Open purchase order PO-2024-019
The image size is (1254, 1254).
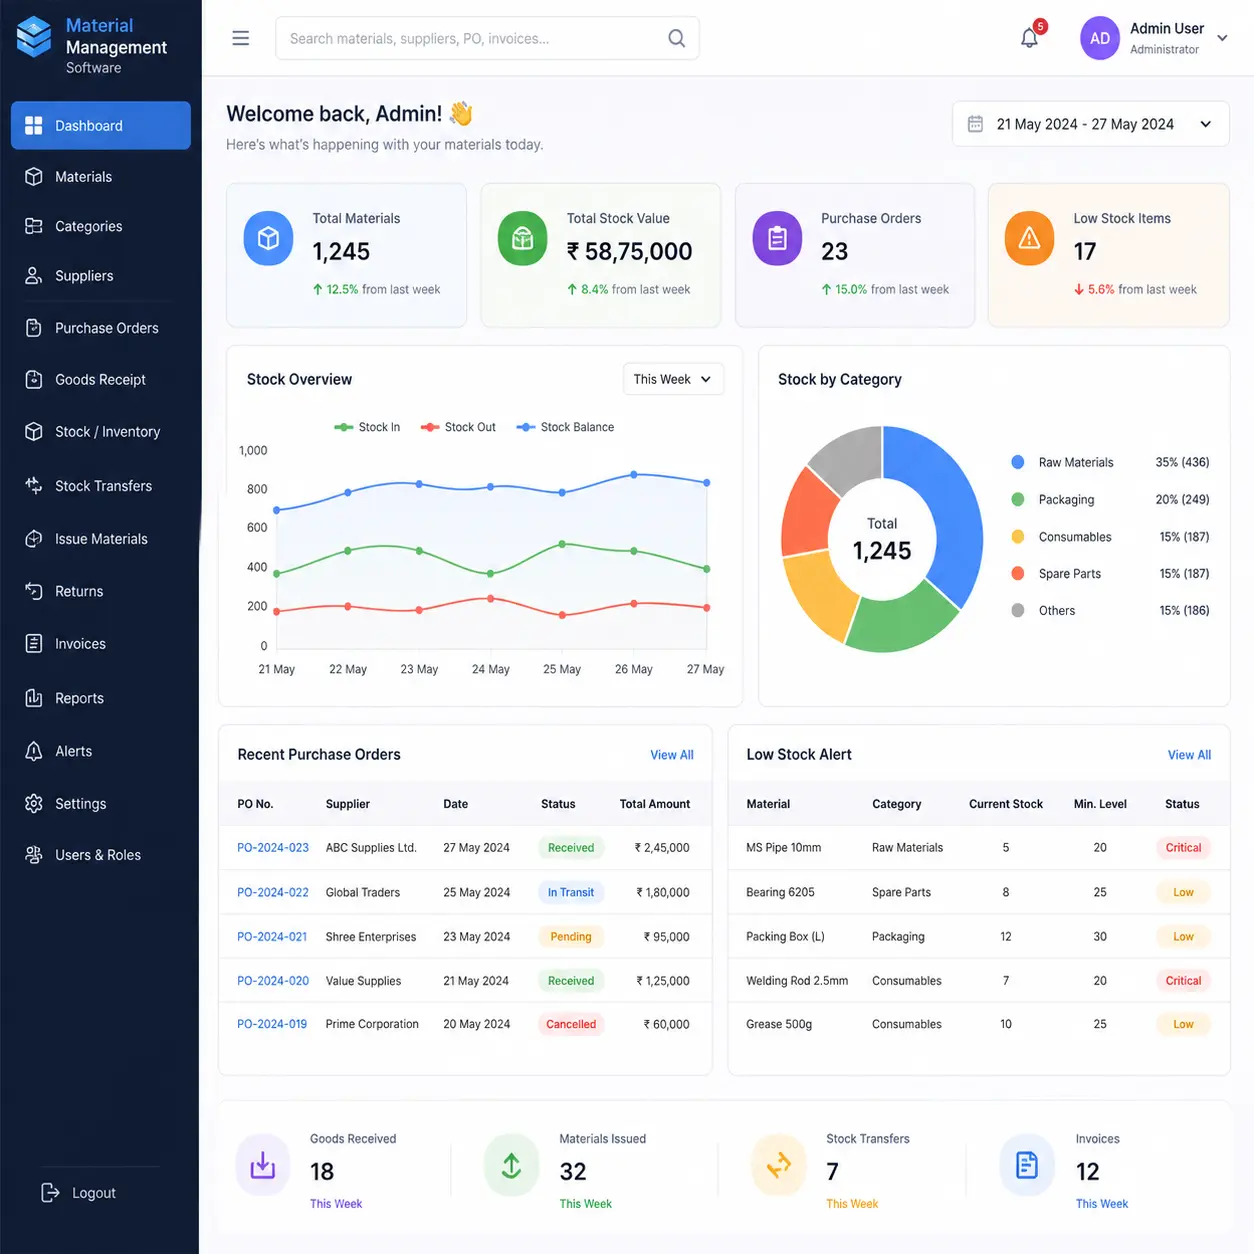tap(272, 1024)
